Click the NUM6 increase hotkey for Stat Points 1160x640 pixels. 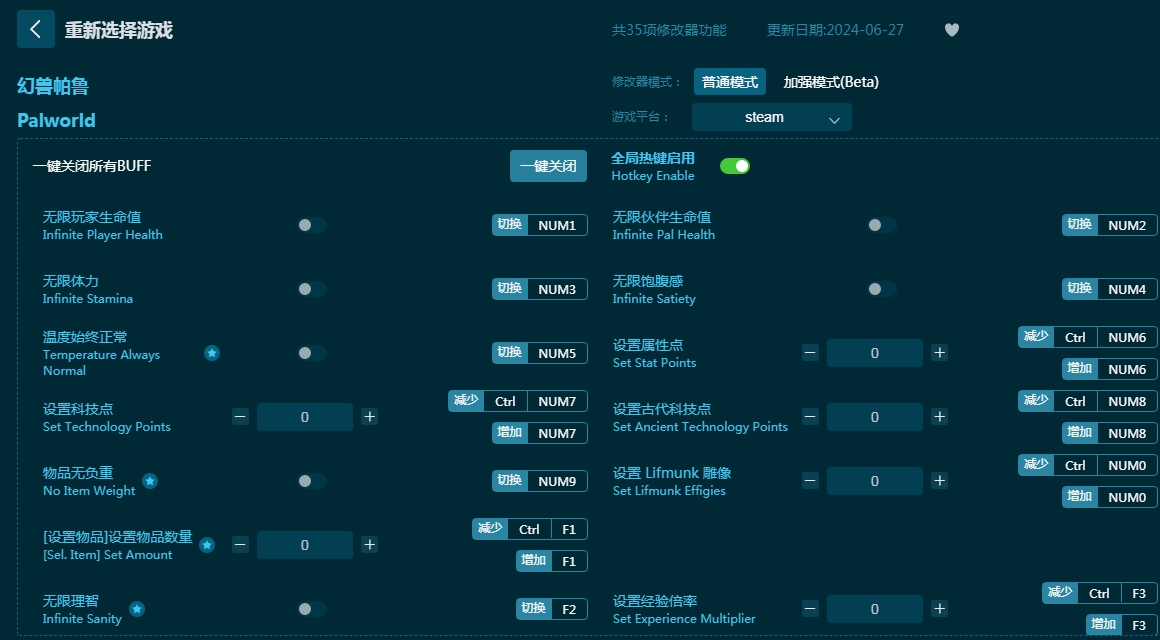[x=1110, y=369]
